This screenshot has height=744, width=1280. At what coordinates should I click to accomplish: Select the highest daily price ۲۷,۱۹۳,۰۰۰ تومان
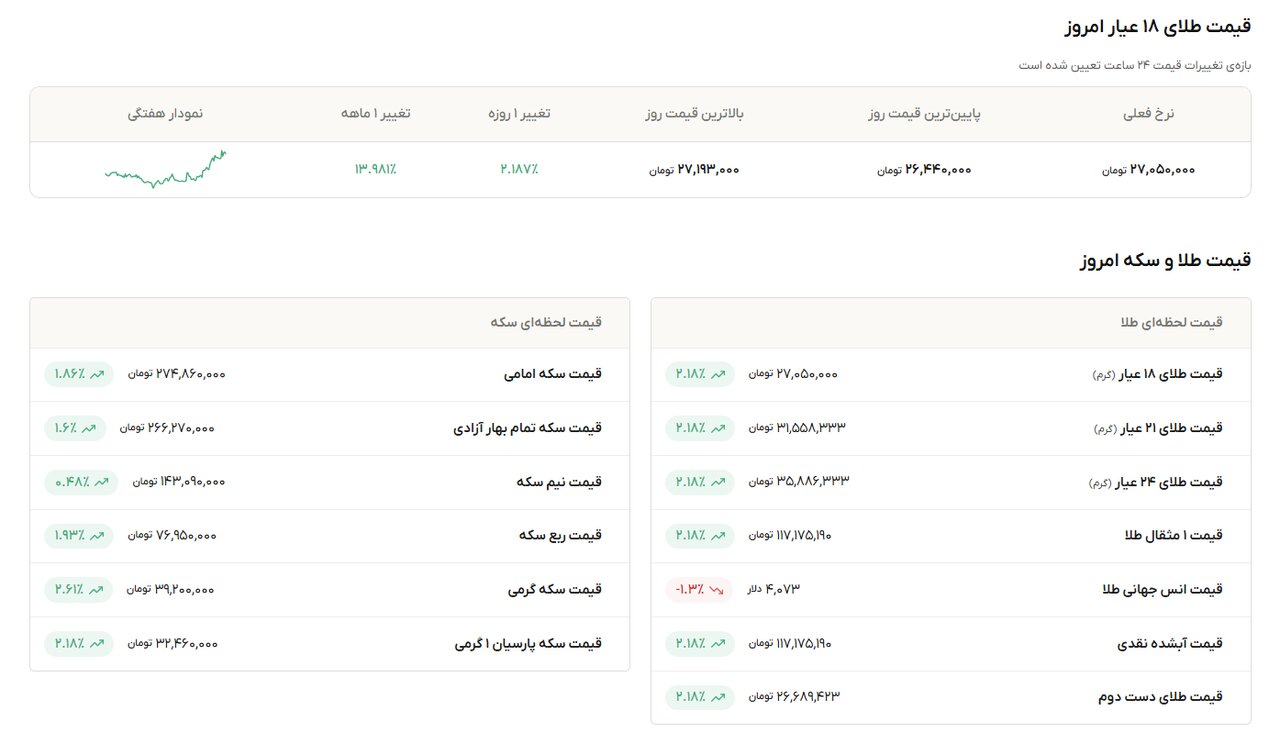[695, 170]
